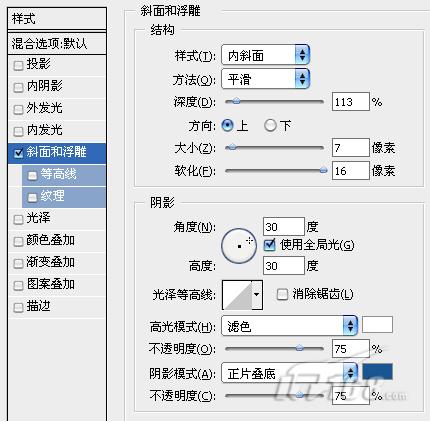
Task: Enable the 等高线 contour checkbox
Action: pyautogui.click(x=32, y=175)
